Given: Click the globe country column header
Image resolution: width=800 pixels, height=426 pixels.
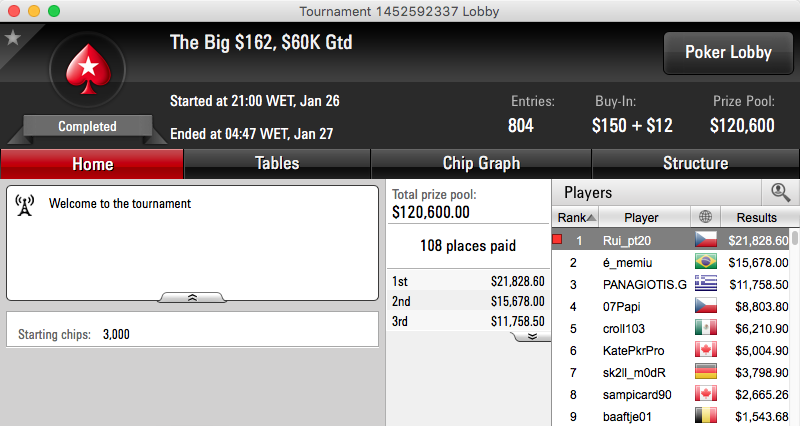Looking at the screenshot, I should [706, 217].
